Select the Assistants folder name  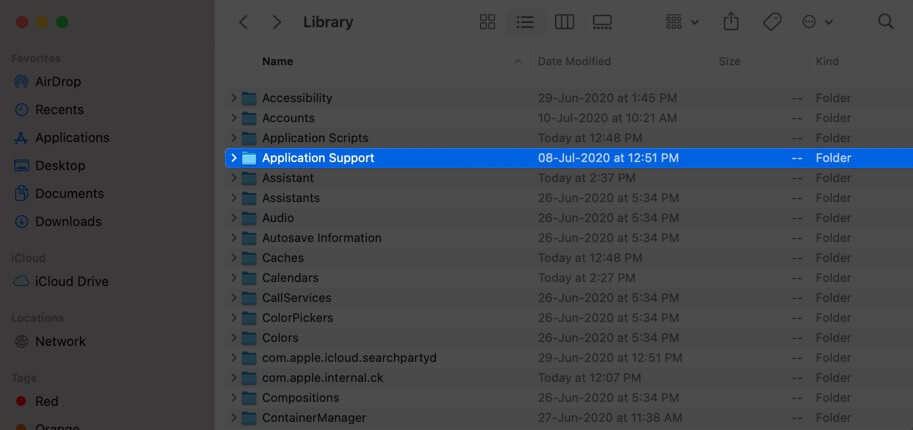(291, 198)
